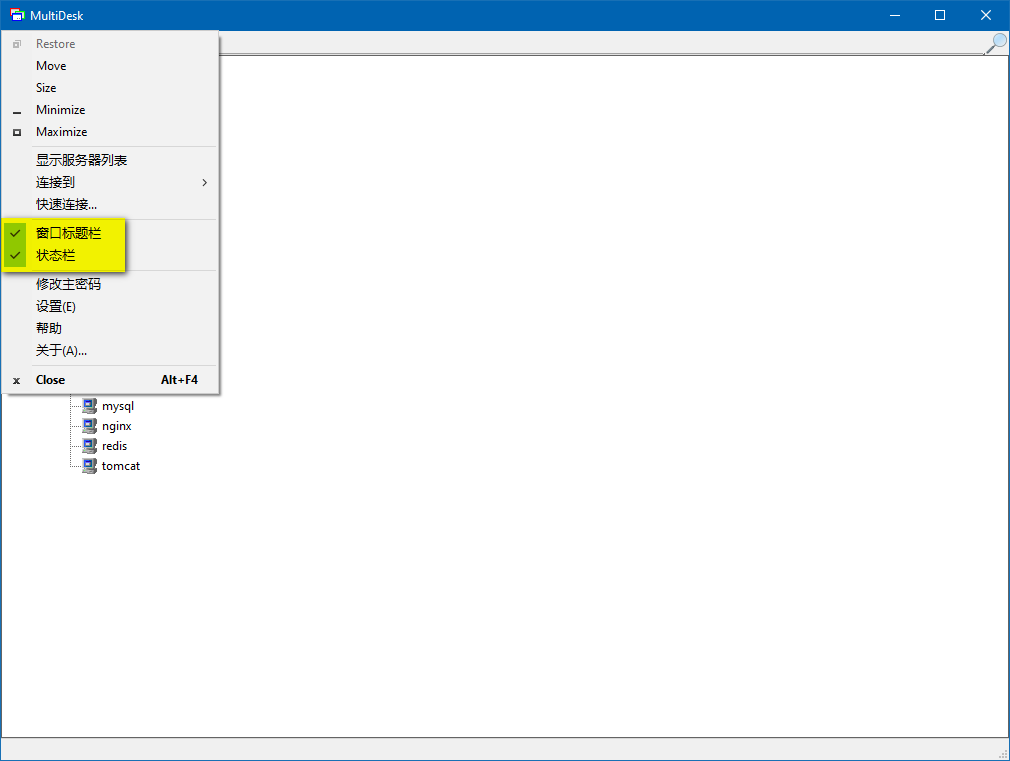Screen dimensions: 1010x761
Task: Choose Move in the system menu
Action: [x=51, y=66]
